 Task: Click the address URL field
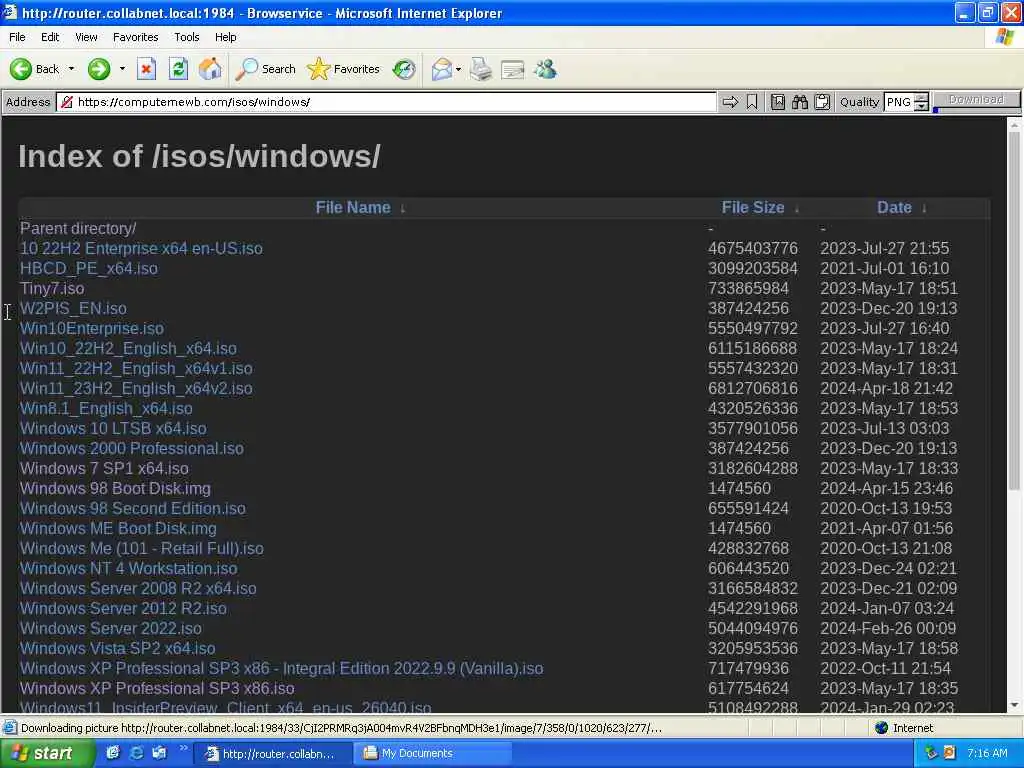(x=387, y=102)
